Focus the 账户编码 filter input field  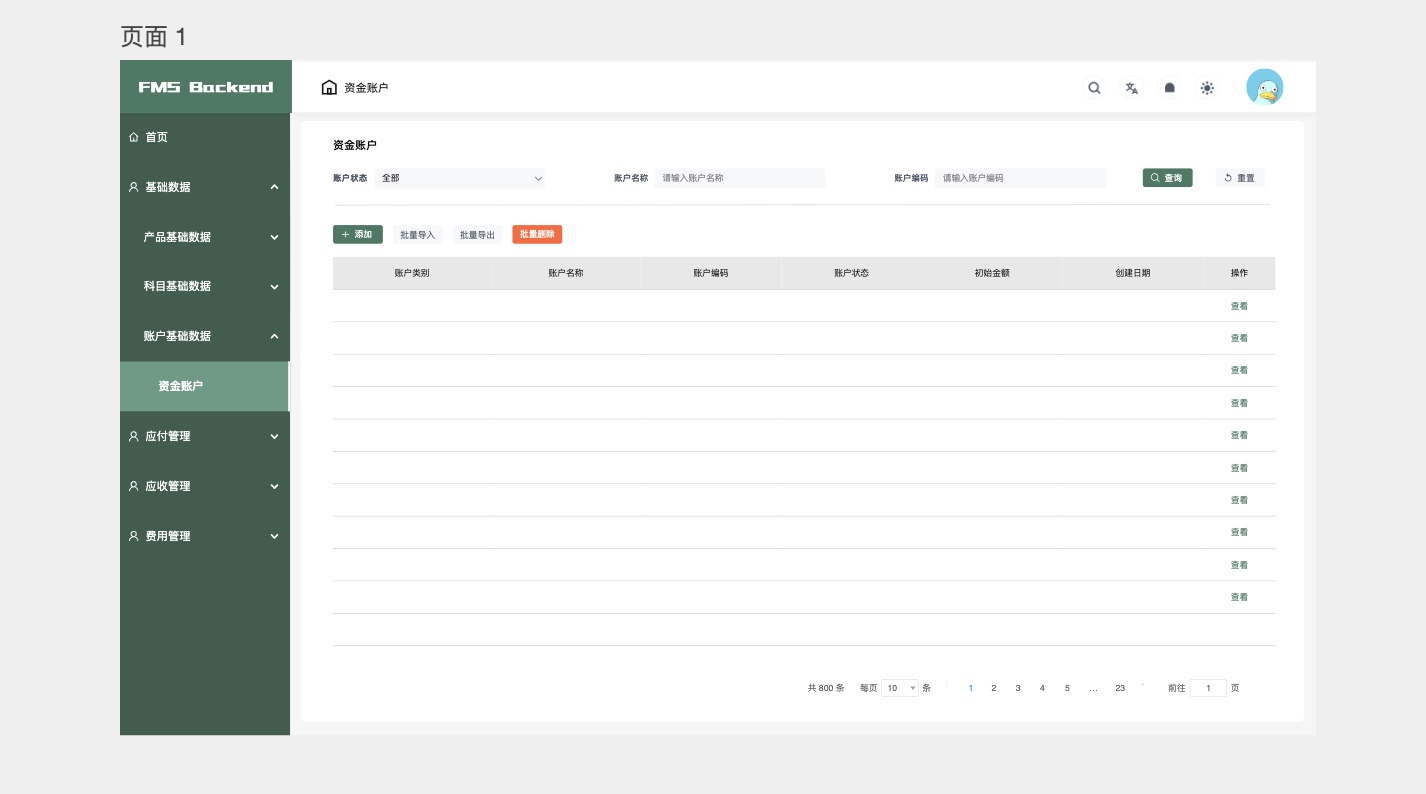(1020, 178)
